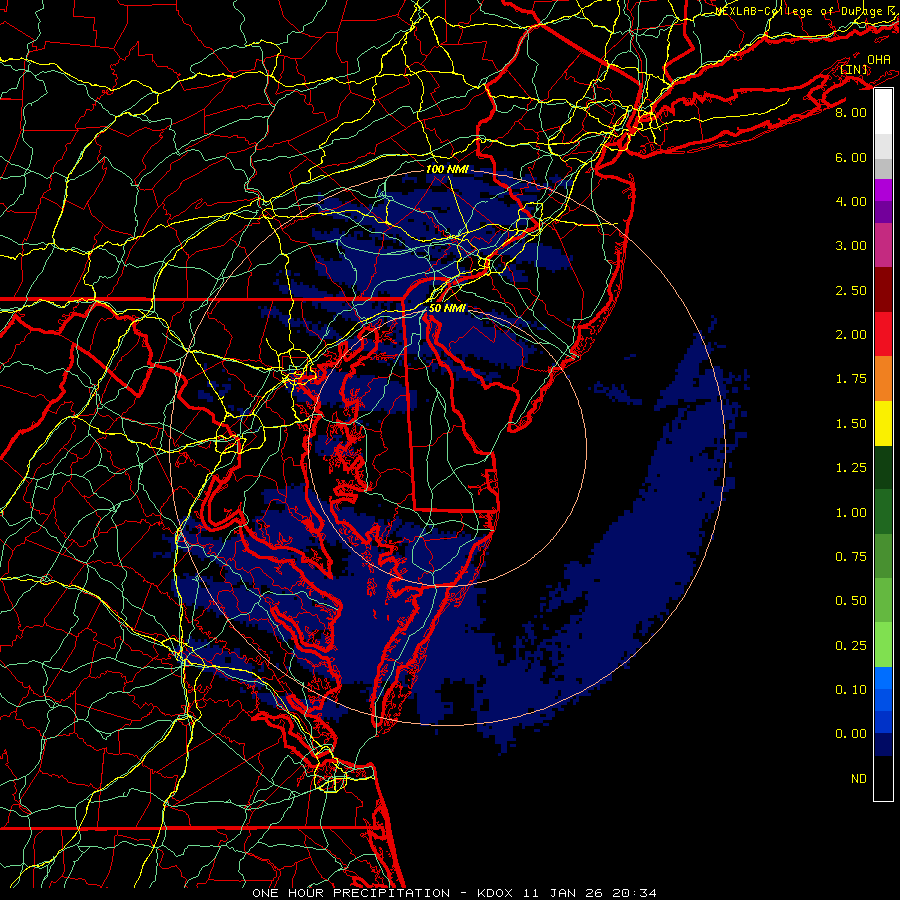Viewport: 900px width, 900px height.
Task: Select the darkest green swatch beside 1.25
Action: (883, 467)
